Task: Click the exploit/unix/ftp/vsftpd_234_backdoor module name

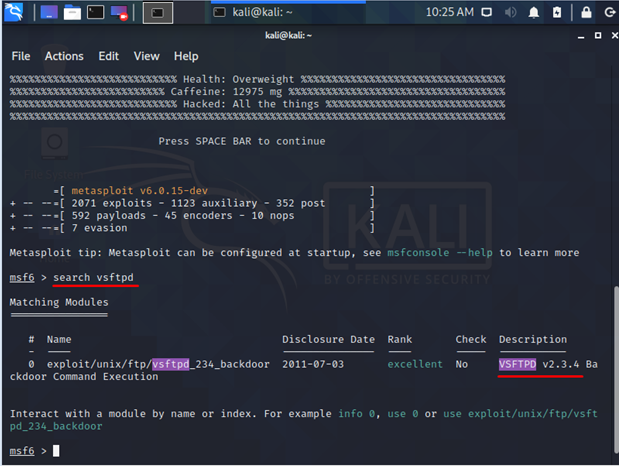Action: [x=158, y=364]
